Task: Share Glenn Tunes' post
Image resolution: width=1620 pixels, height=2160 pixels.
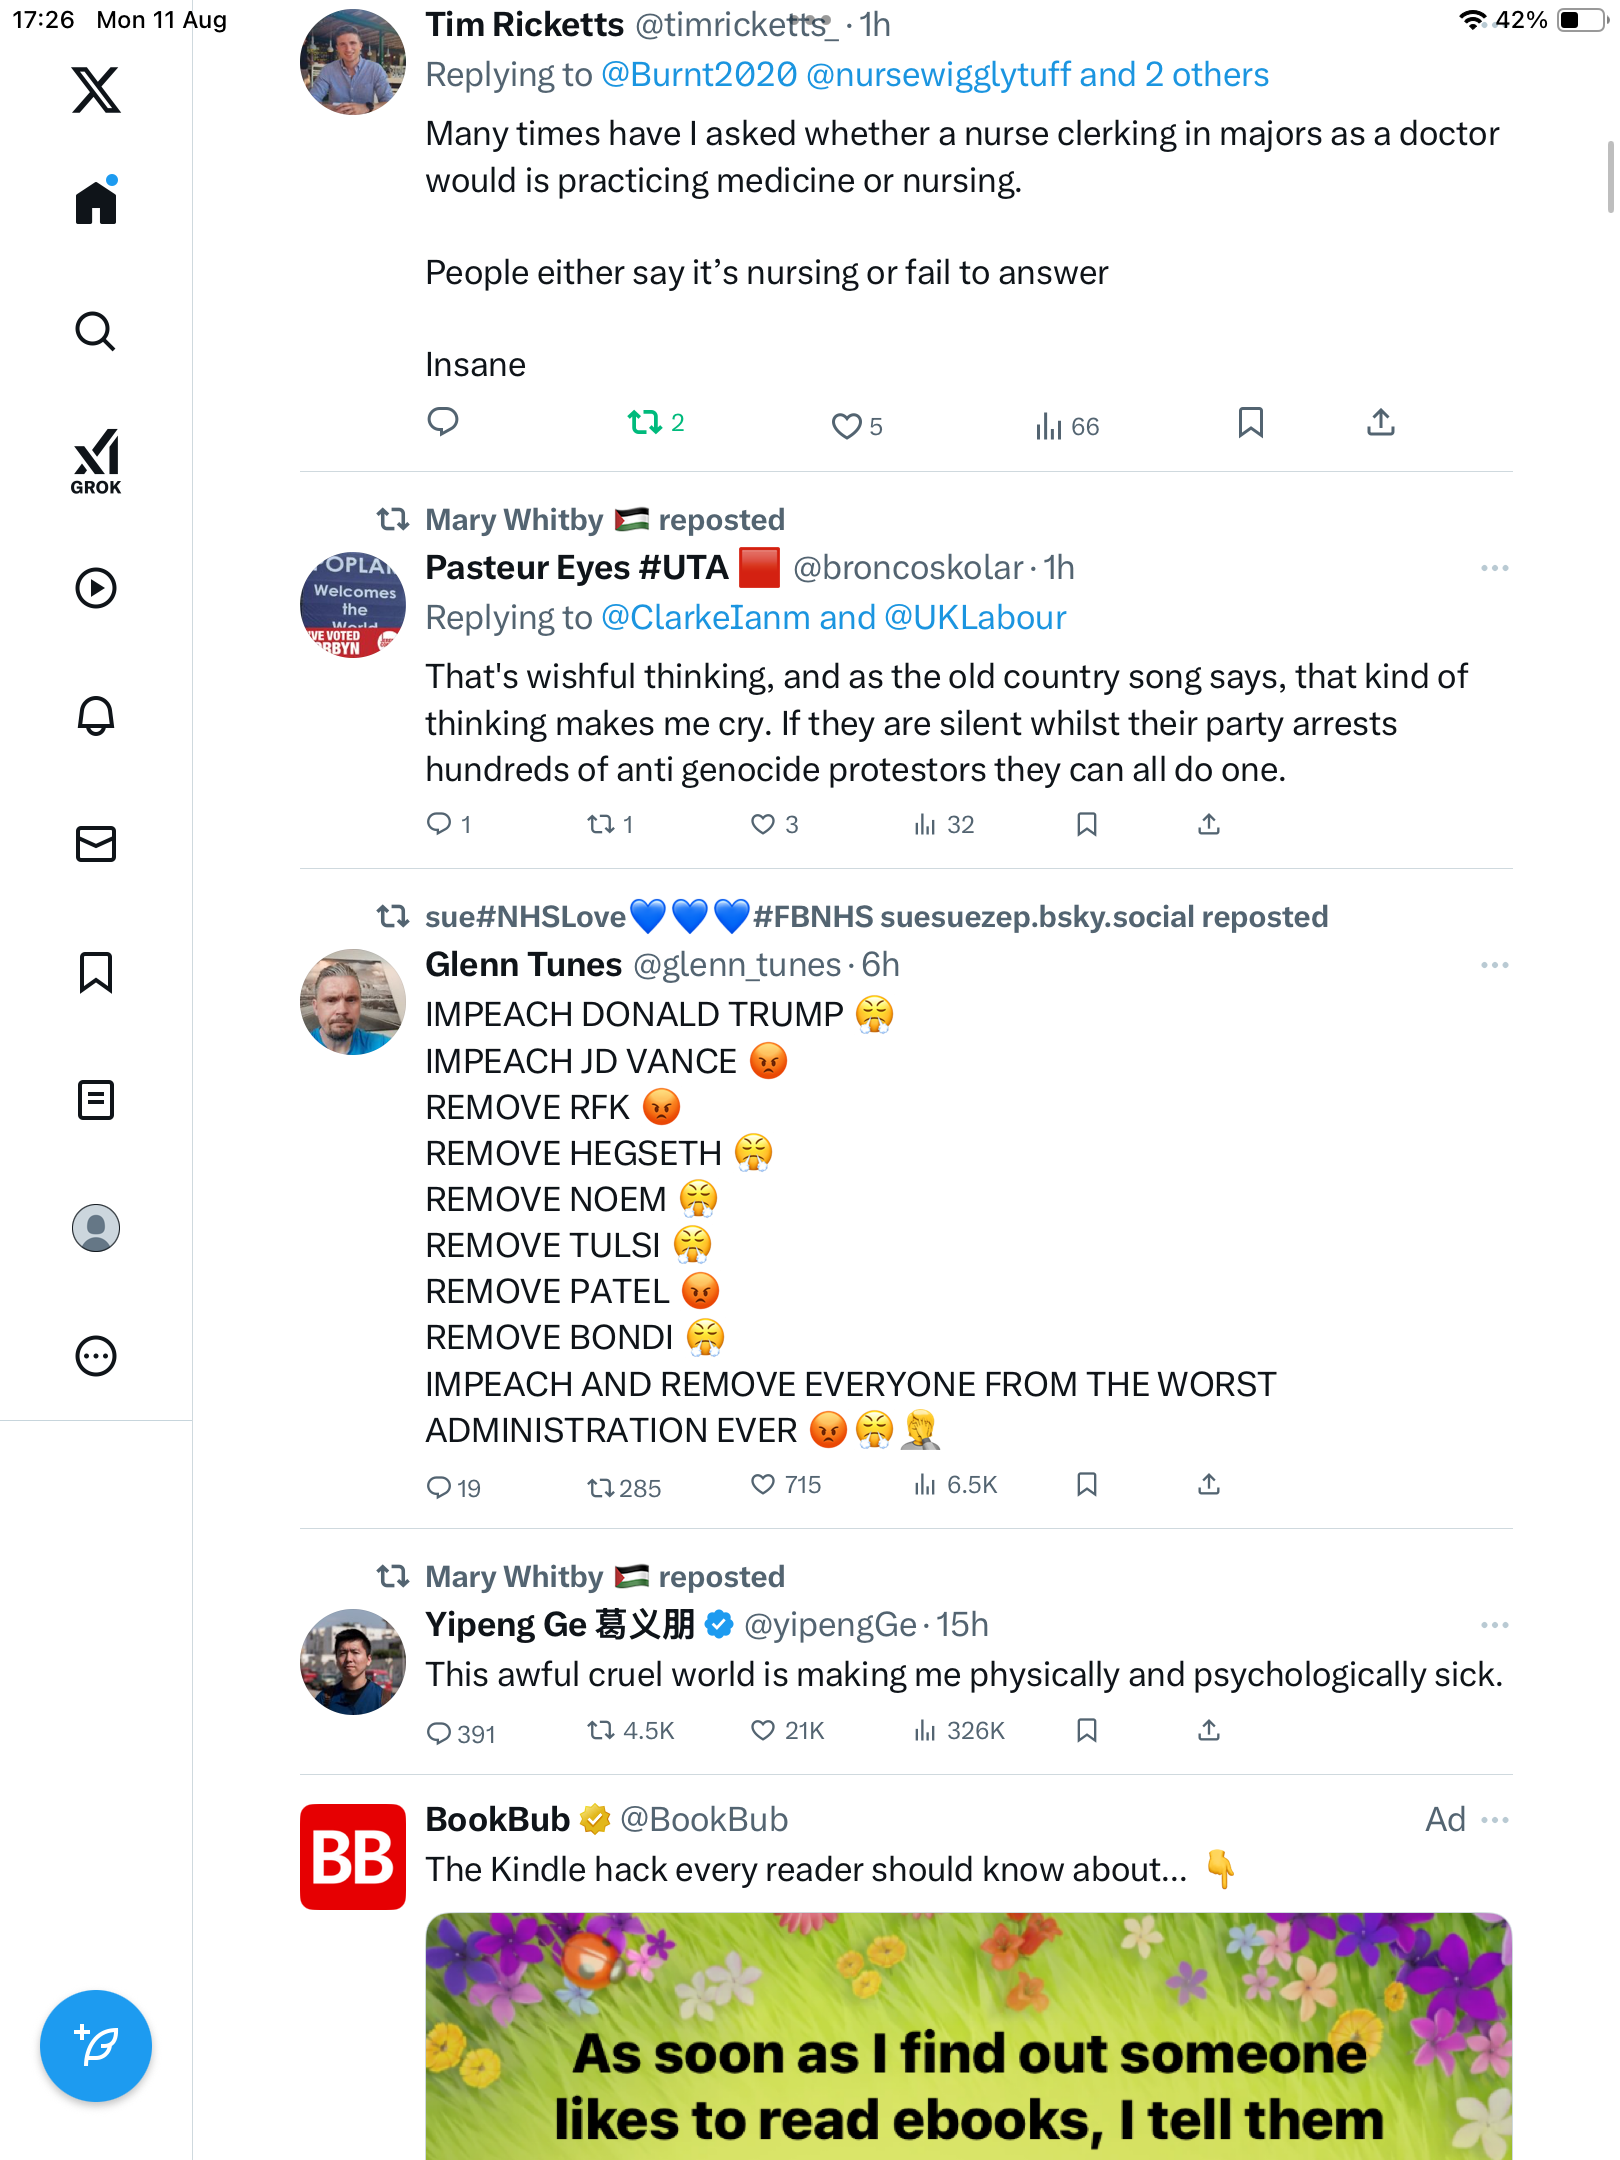Action: tap(1209, 1485)
